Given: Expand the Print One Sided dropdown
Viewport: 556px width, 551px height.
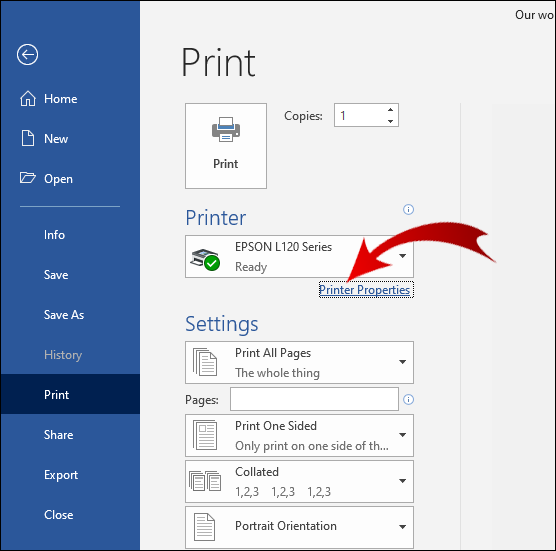Looking at the screenshot, I should coord(299,435).
